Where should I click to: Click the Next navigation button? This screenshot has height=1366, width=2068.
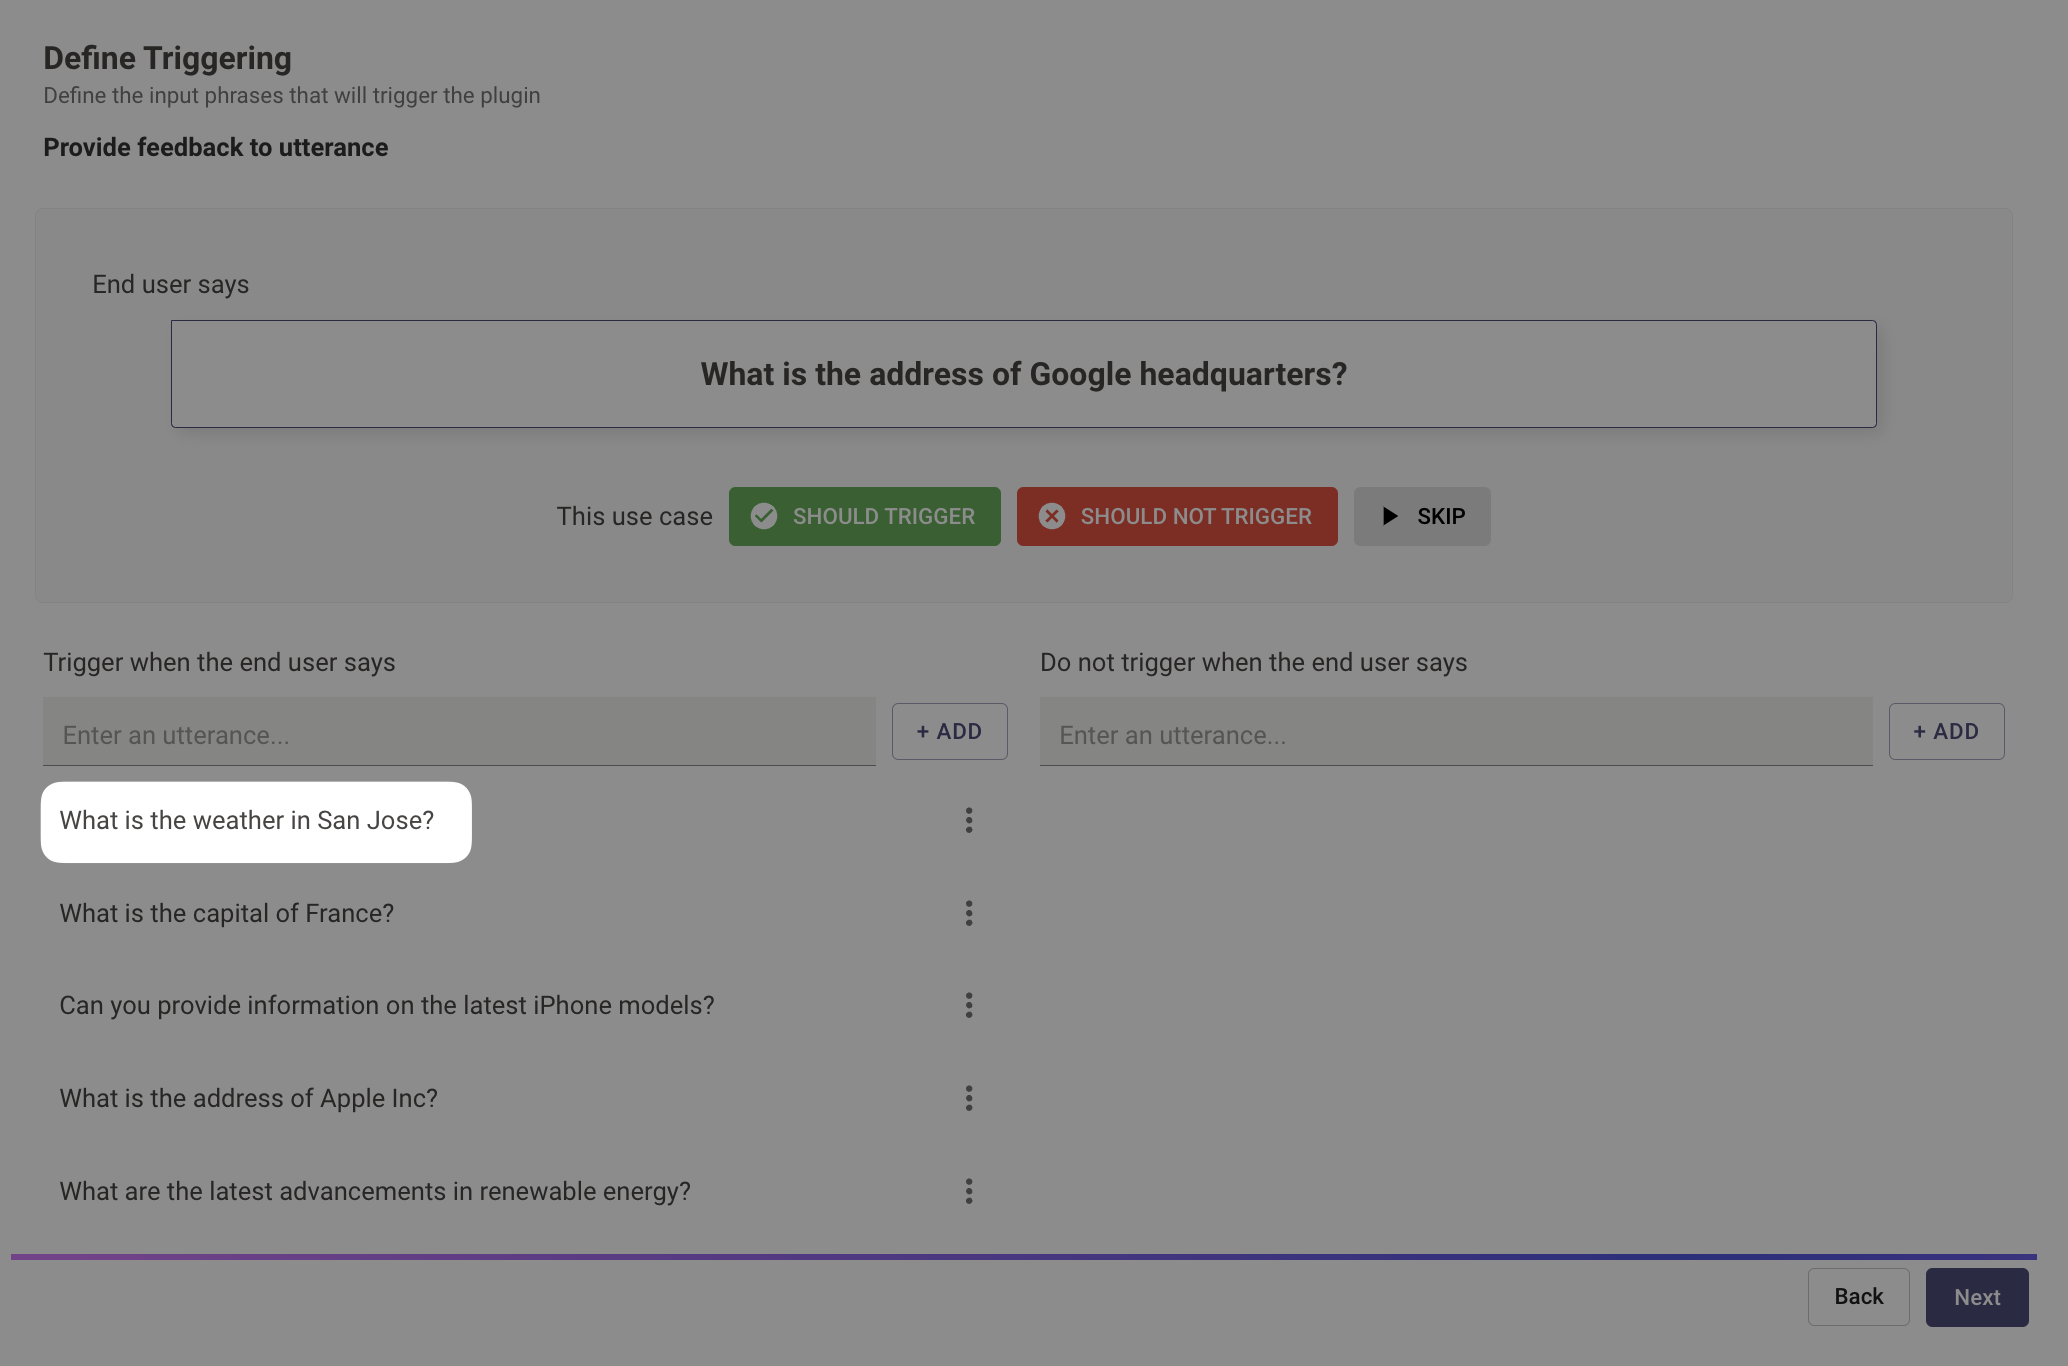click(1977, 1296)
